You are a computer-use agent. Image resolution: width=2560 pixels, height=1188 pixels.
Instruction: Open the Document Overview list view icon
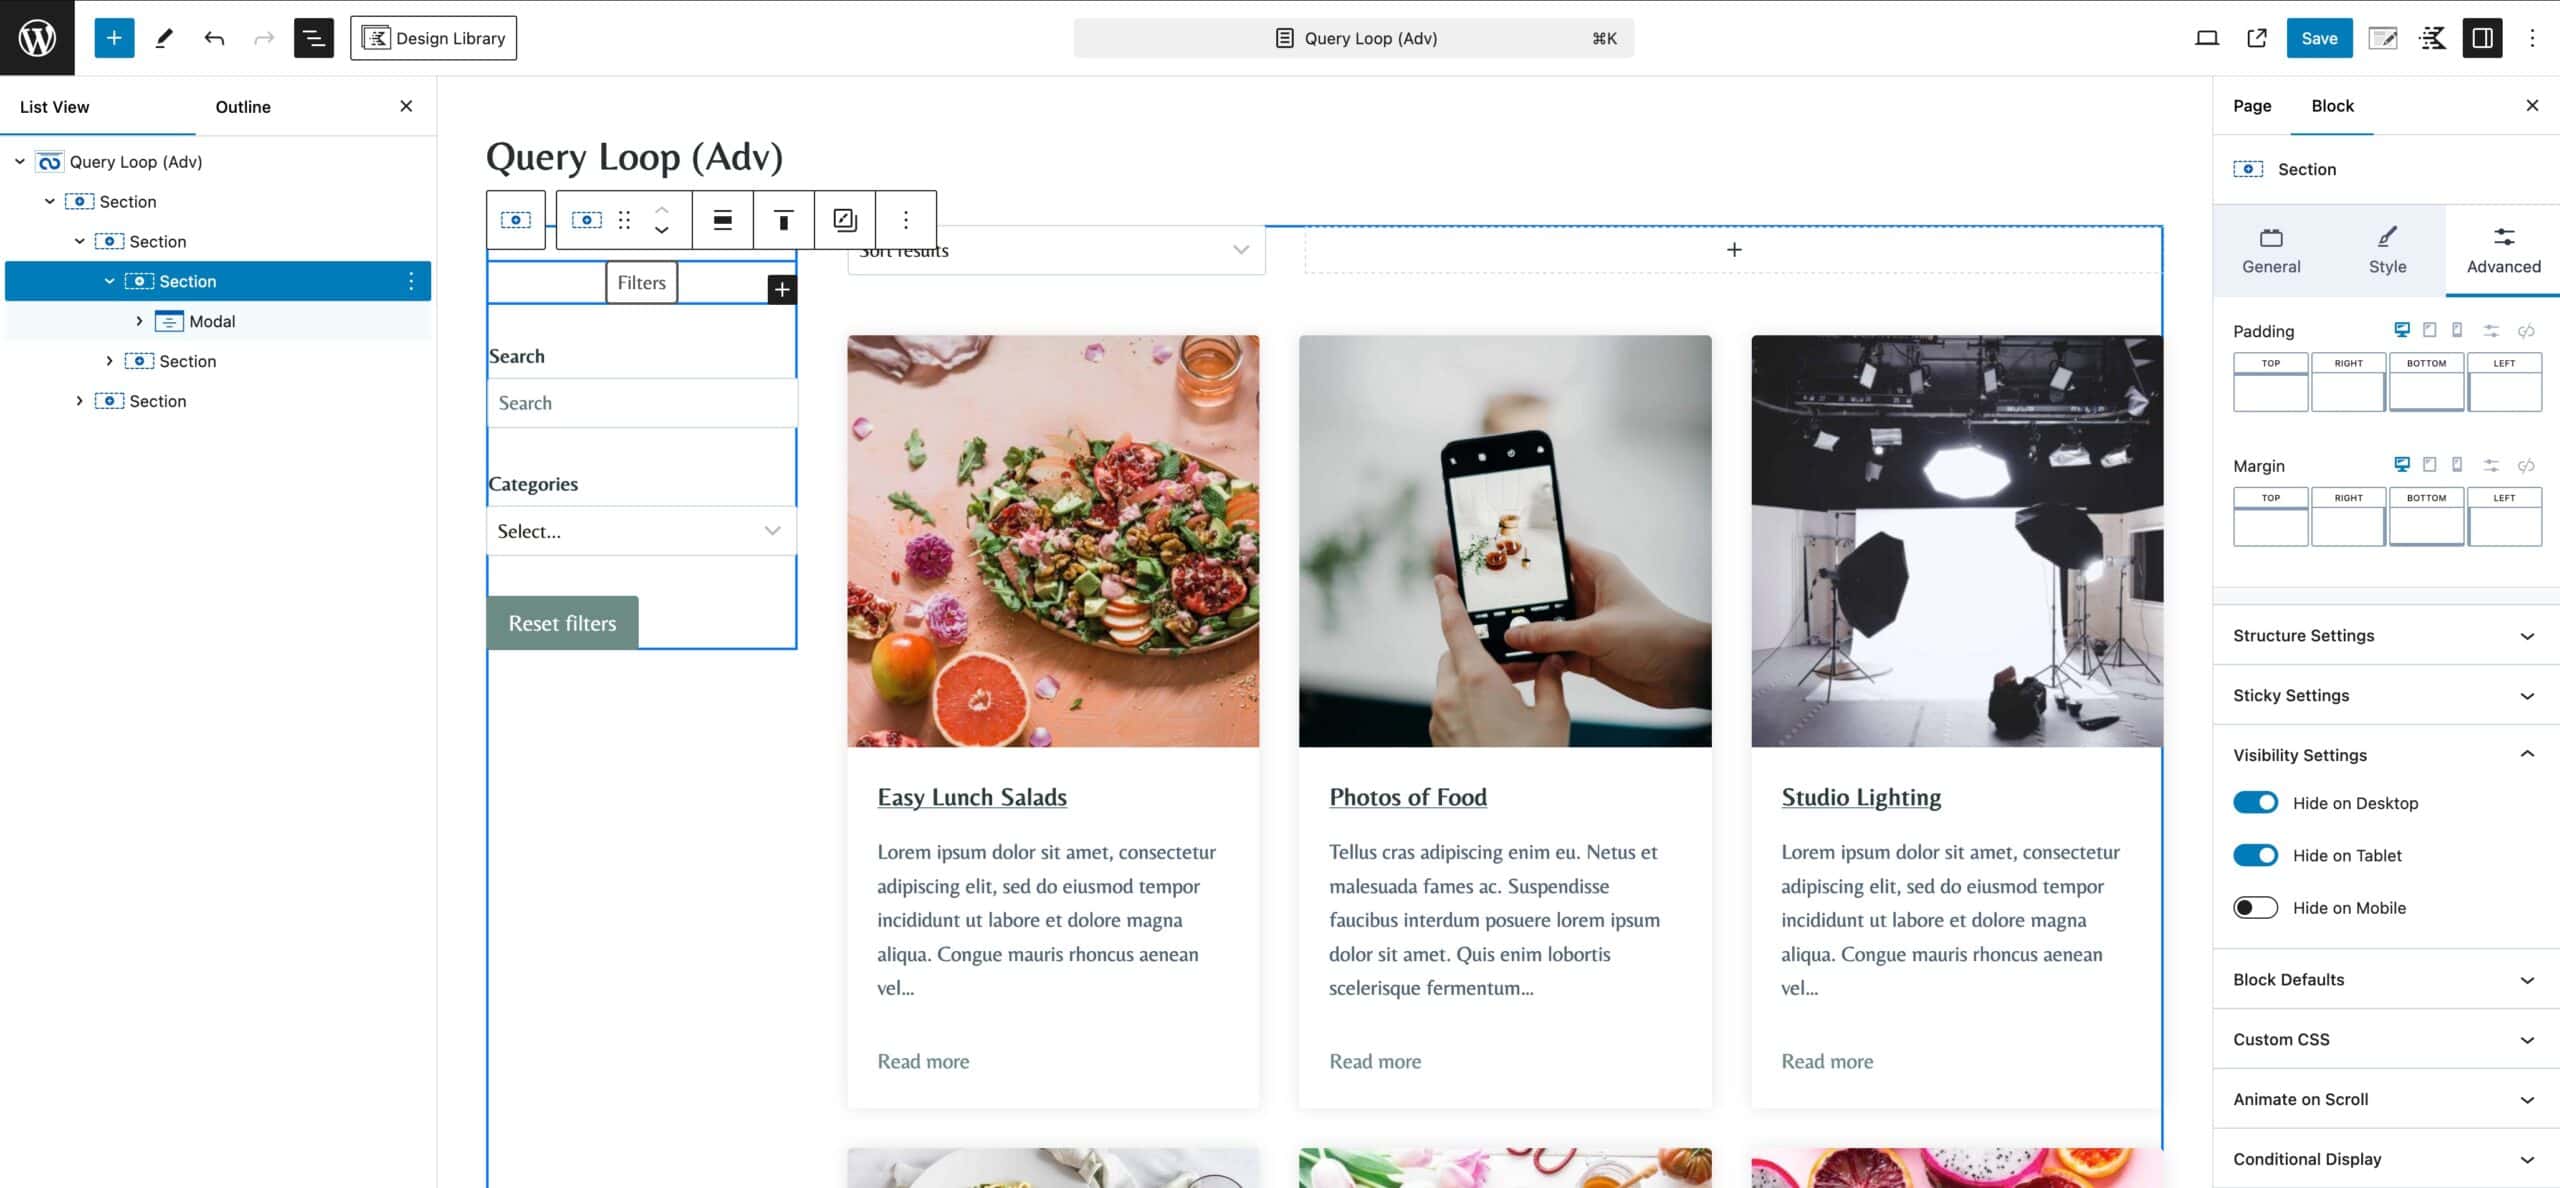(x=313, y=37)
